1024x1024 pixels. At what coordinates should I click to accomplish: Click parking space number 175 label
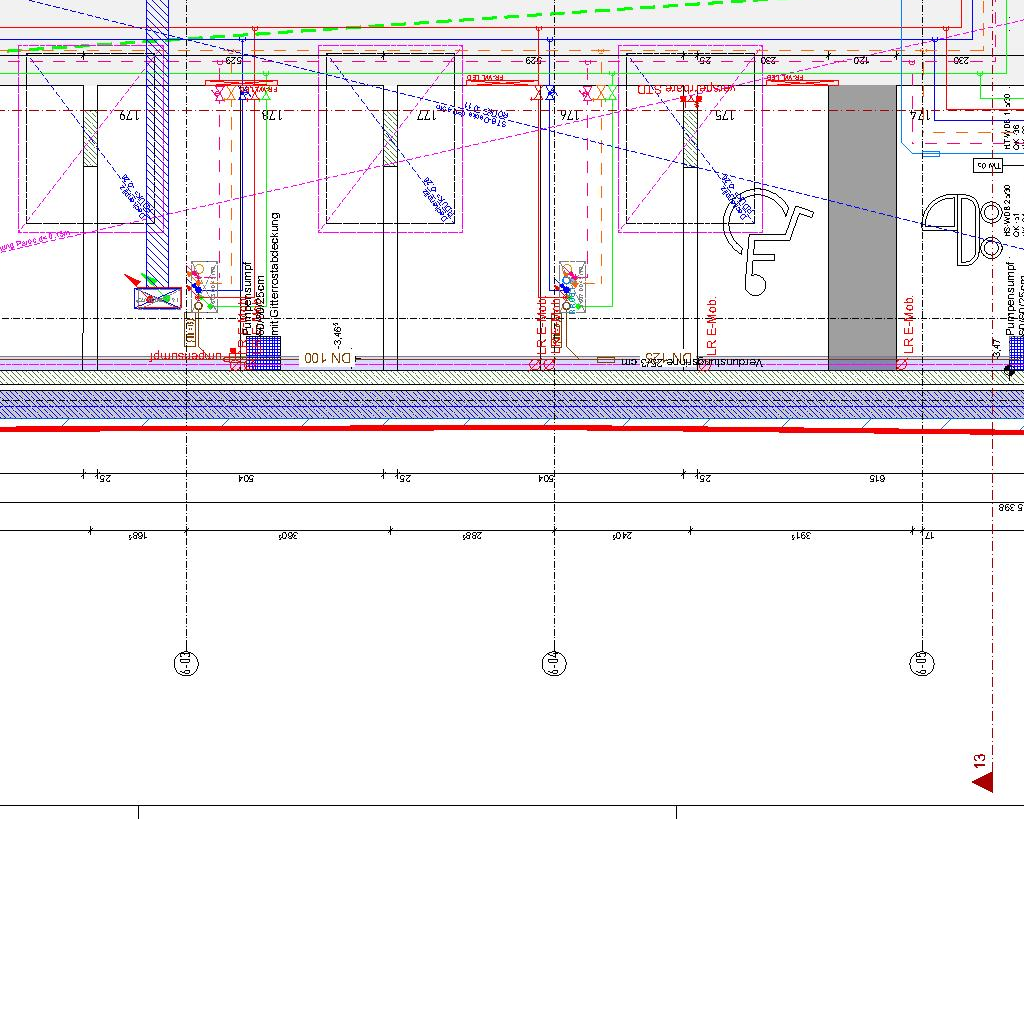coord(723,116)
